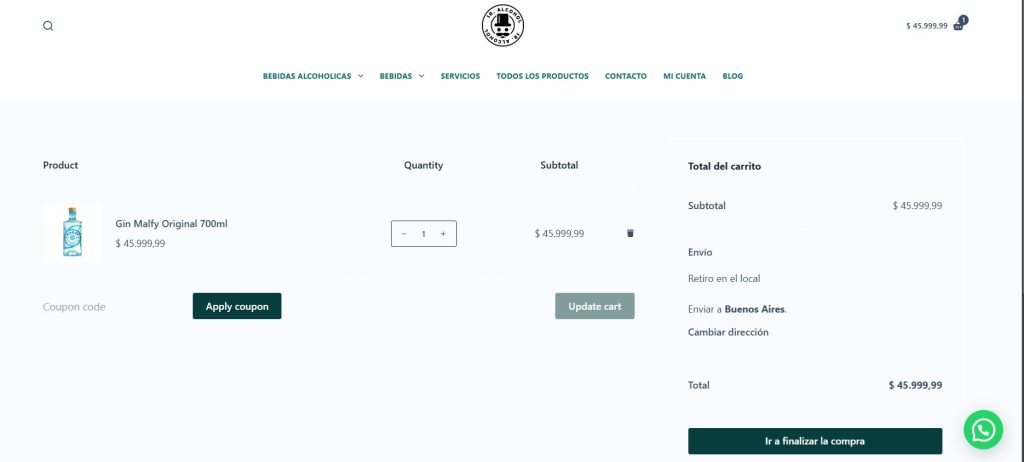Open the Servicios menu item
This screenshot has width=1024, height=462.
click(x=460, y=76)
